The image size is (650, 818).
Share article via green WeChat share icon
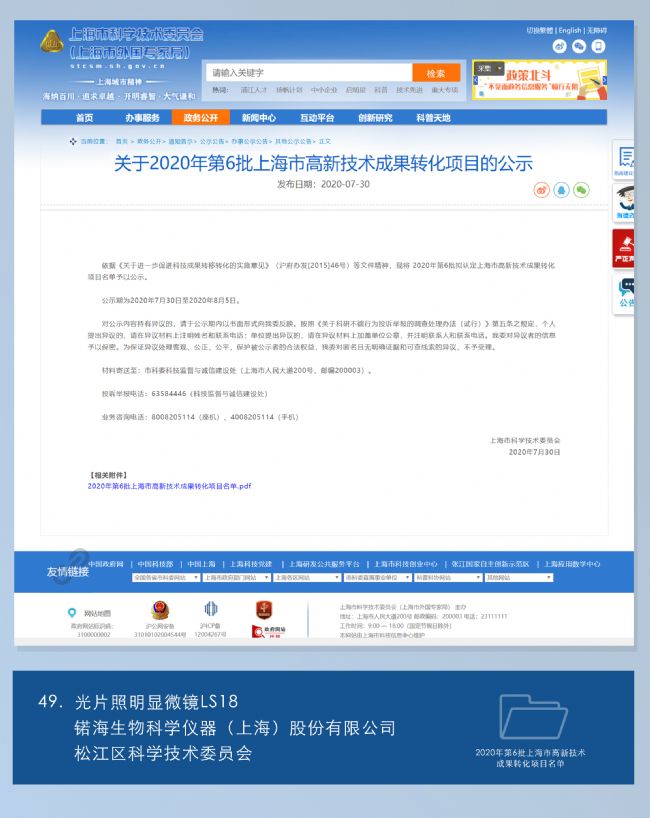[x=581, y=190]
